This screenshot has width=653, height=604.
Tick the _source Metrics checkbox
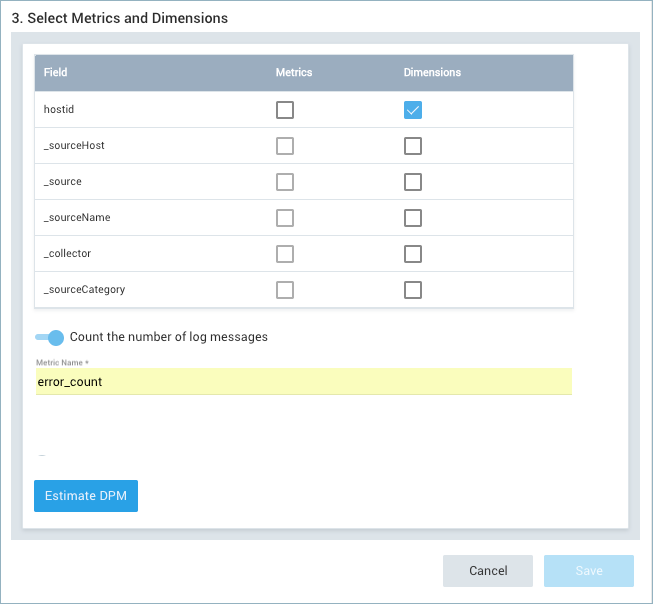pyautogui.click(x=285, y=182)
